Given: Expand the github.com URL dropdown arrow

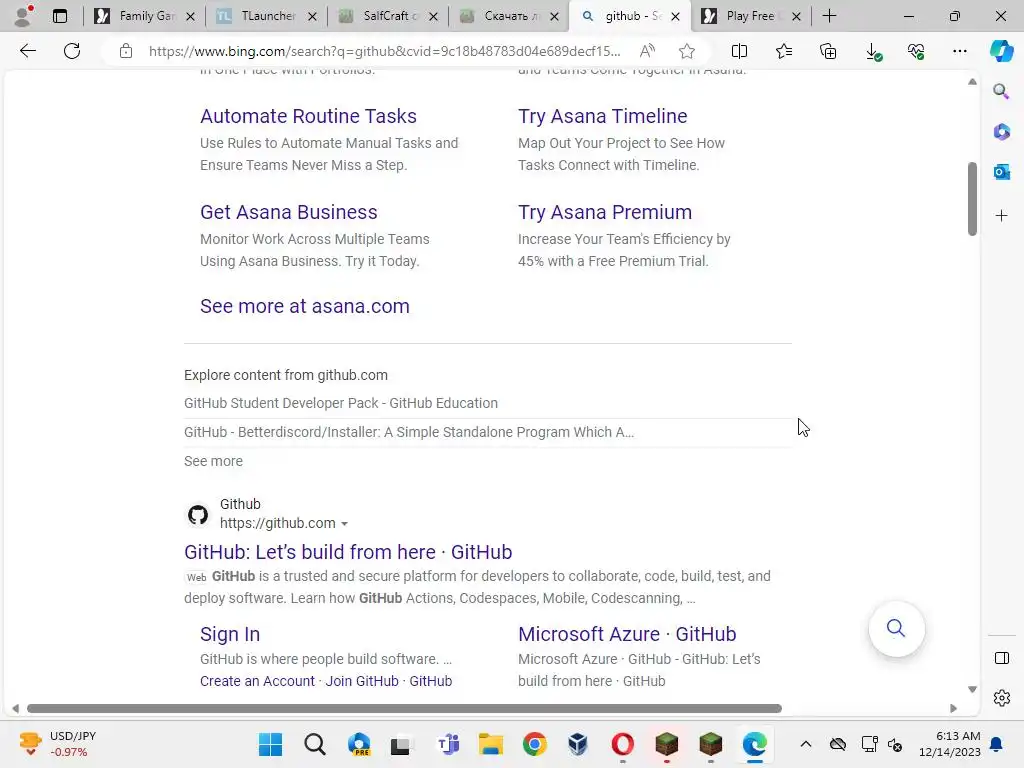Looking at the screenshot, I should pos(344,524).
